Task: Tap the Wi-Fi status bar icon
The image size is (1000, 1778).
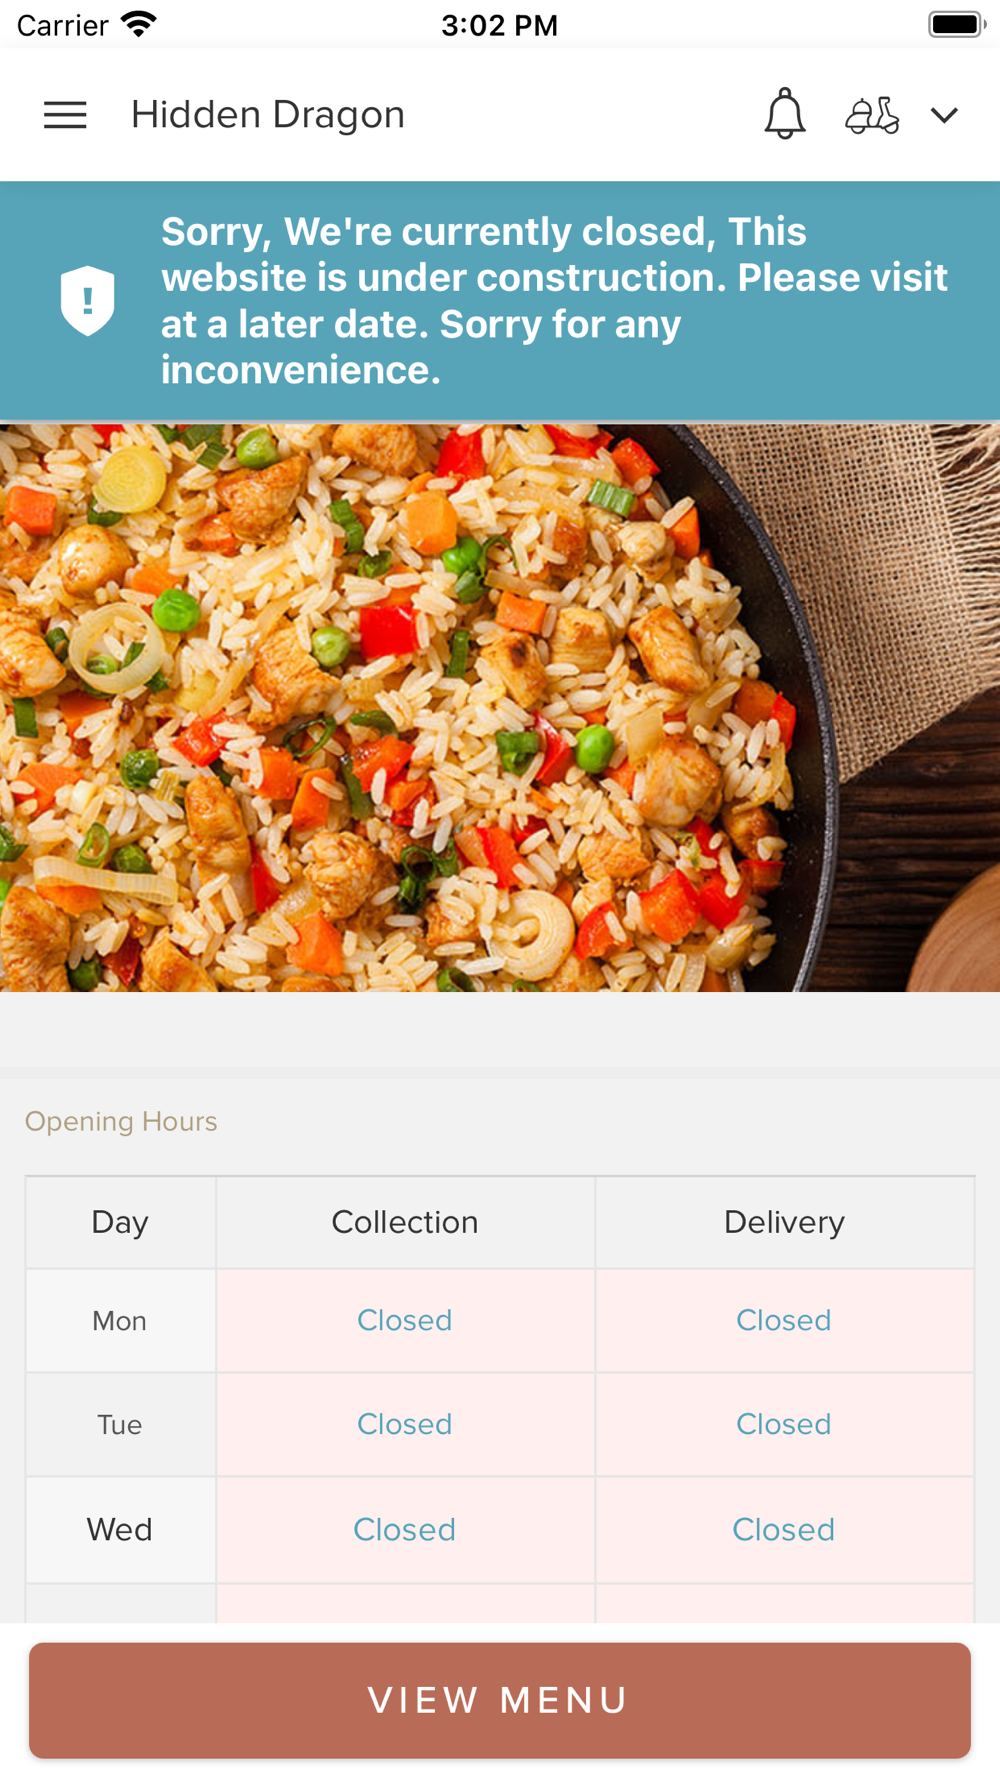Action: coord(139,24)
